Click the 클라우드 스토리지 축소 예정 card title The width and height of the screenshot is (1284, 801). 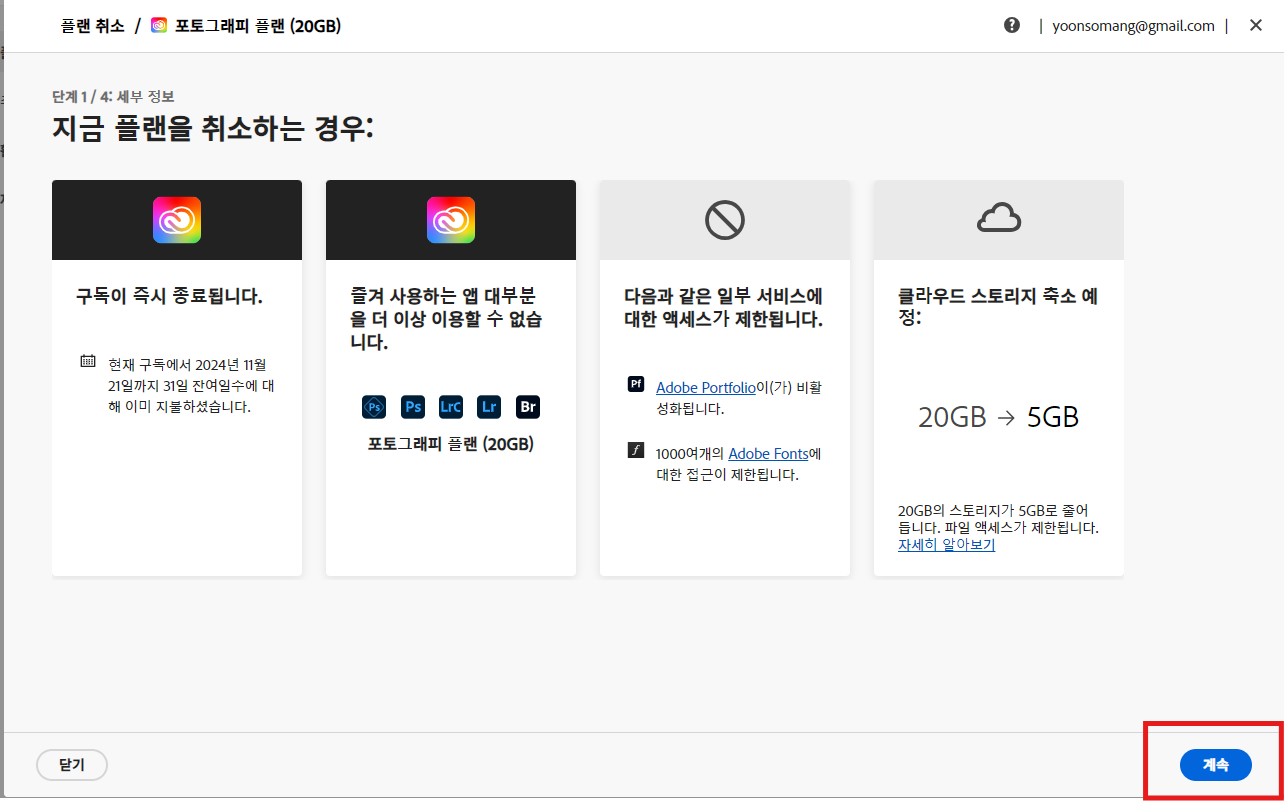pyautogui.click(x=998, y=307)
